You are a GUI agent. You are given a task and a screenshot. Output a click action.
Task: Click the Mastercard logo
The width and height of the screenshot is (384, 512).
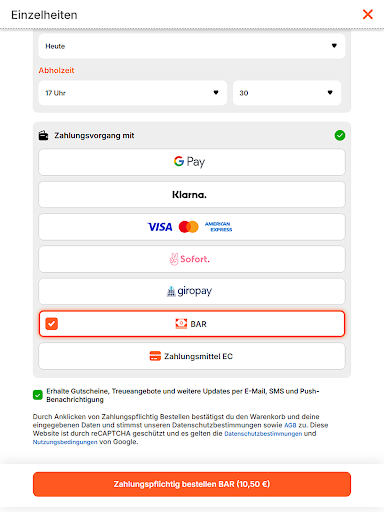point(188,227)
